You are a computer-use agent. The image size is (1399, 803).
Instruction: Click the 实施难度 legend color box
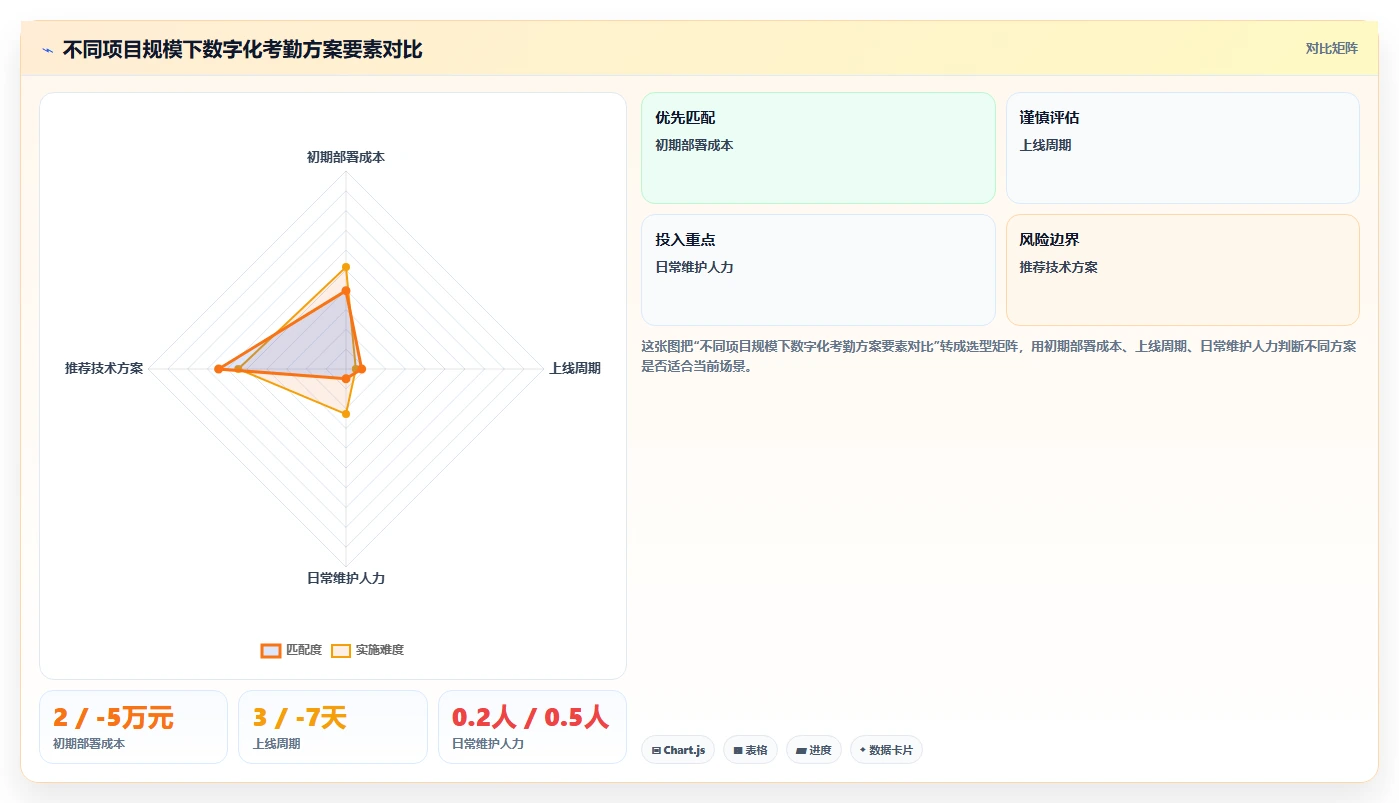pos(341,650)
